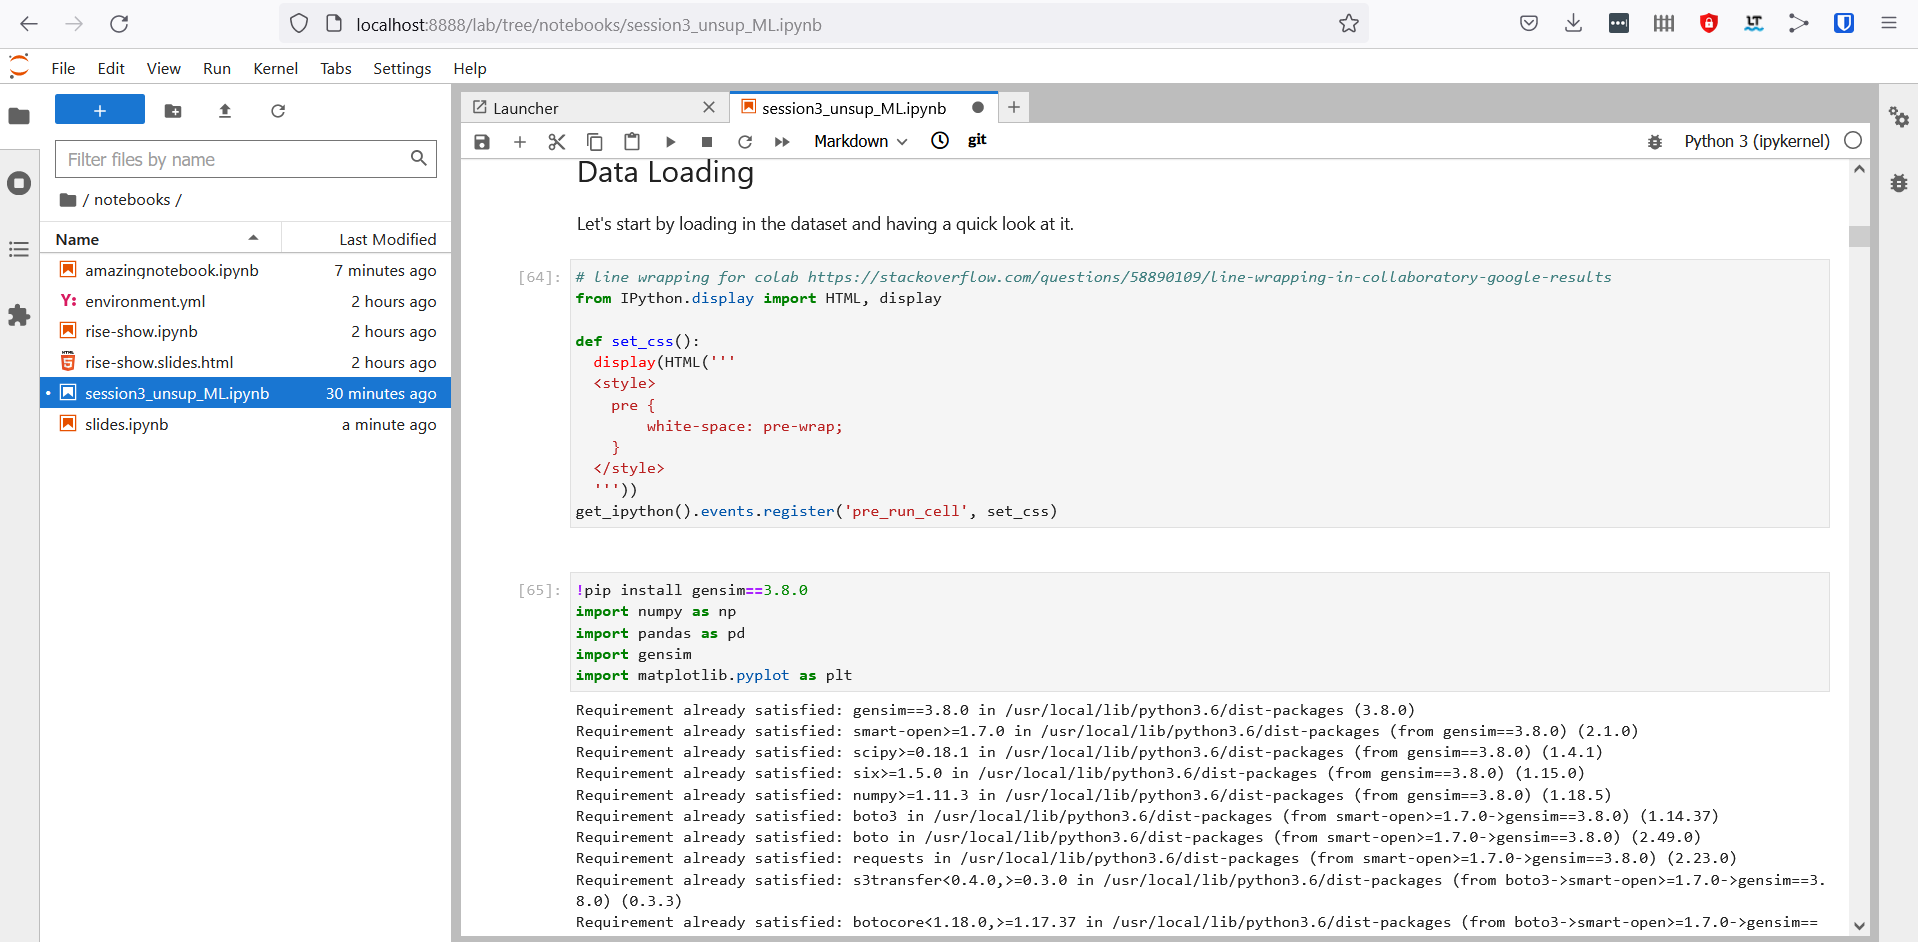1918x942 pixels.
Task: Reload the browser page
Action: [x=119, y=24]
